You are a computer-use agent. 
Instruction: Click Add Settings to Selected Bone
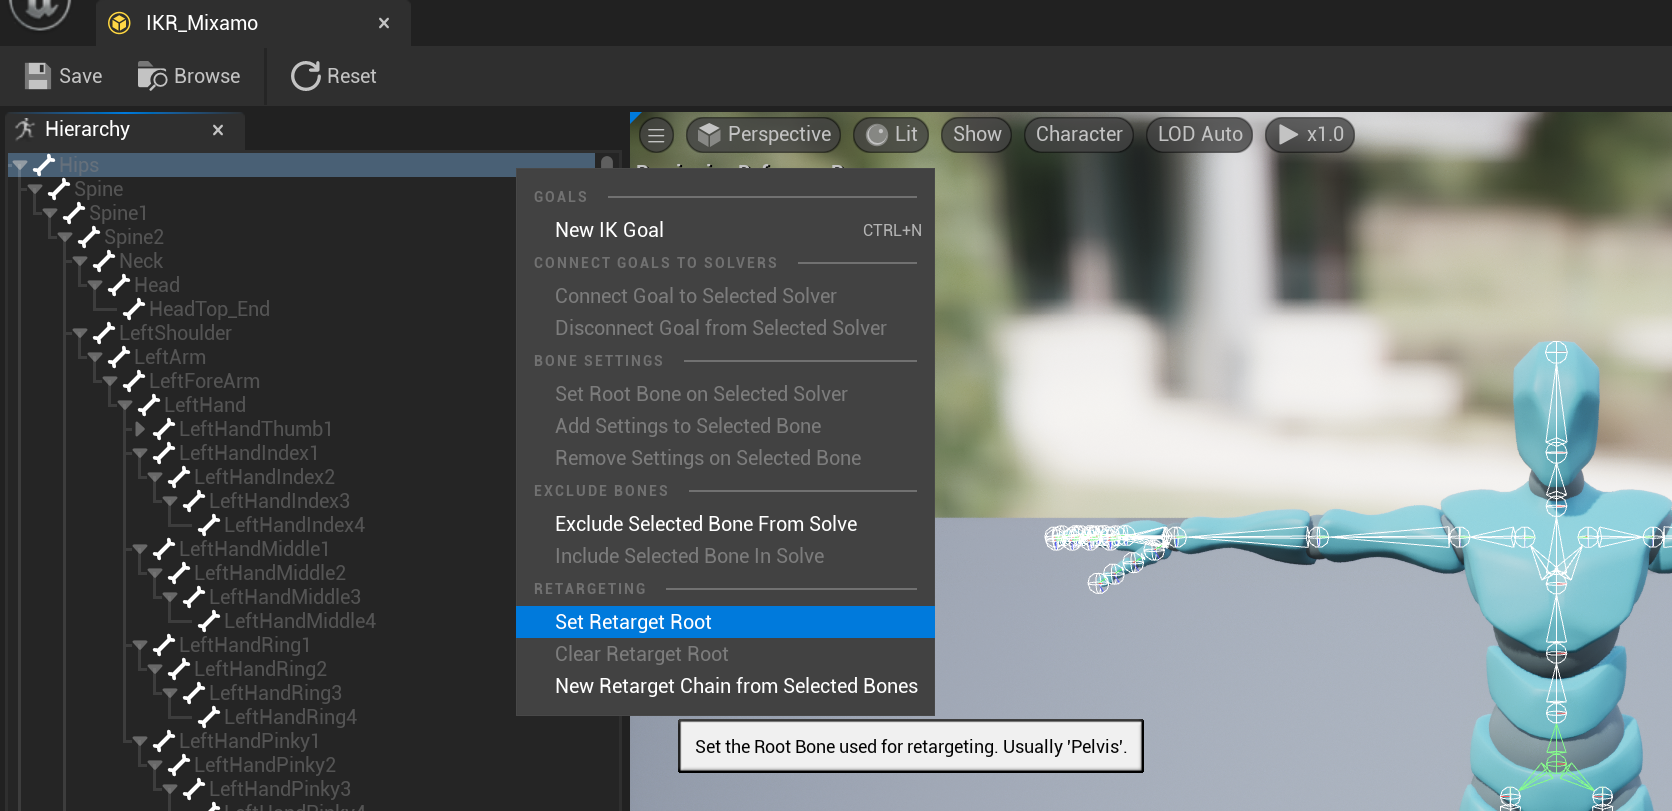tap(725, 426)
